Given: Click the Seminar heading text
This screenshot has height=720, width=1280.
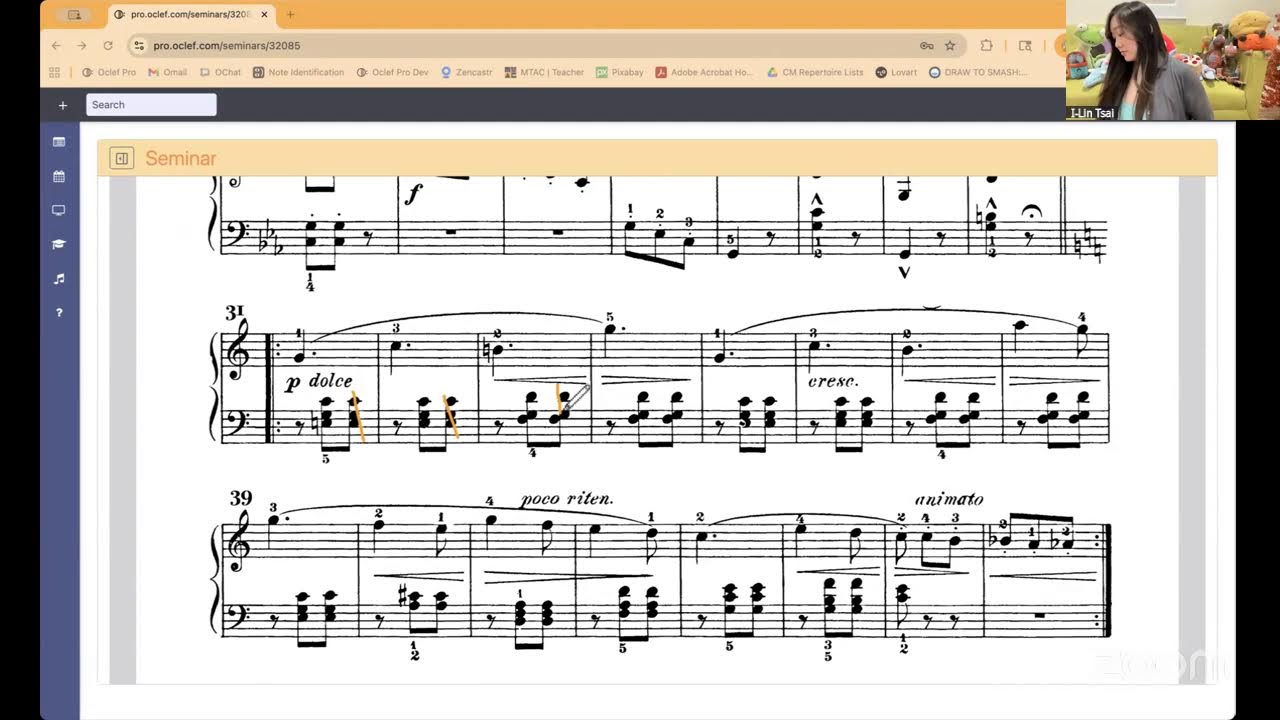Looking at the screenshot, I should [x=181, y=158].
